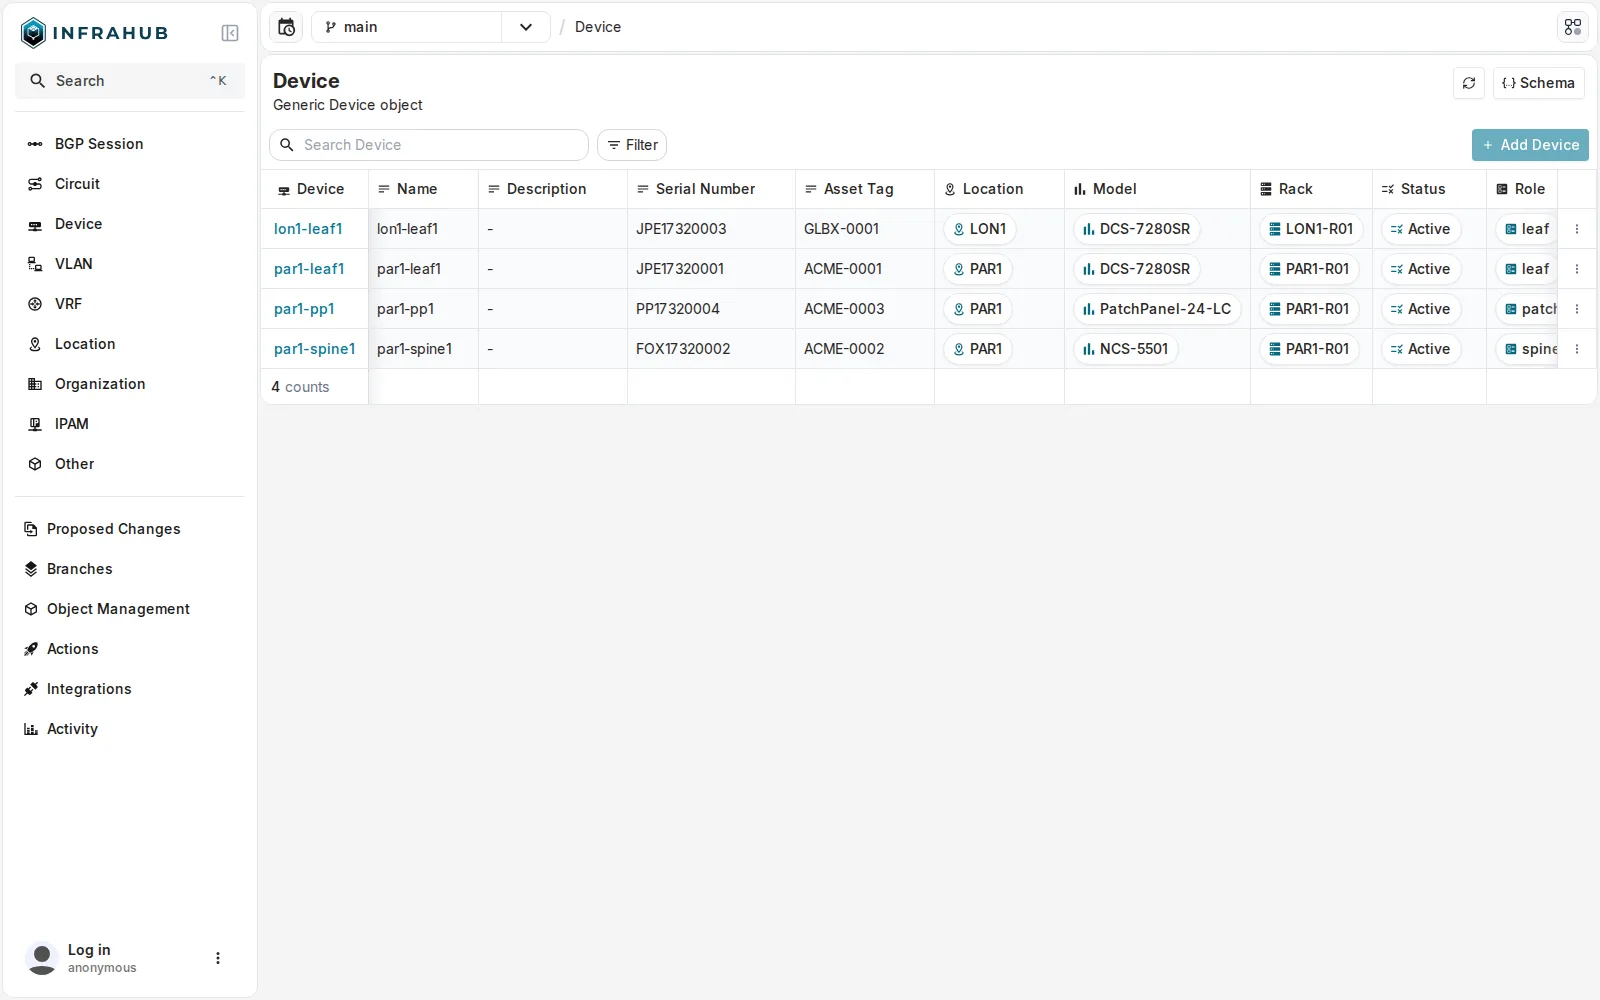
Task: Open the Filter button
Action: (x=632, y=145)
